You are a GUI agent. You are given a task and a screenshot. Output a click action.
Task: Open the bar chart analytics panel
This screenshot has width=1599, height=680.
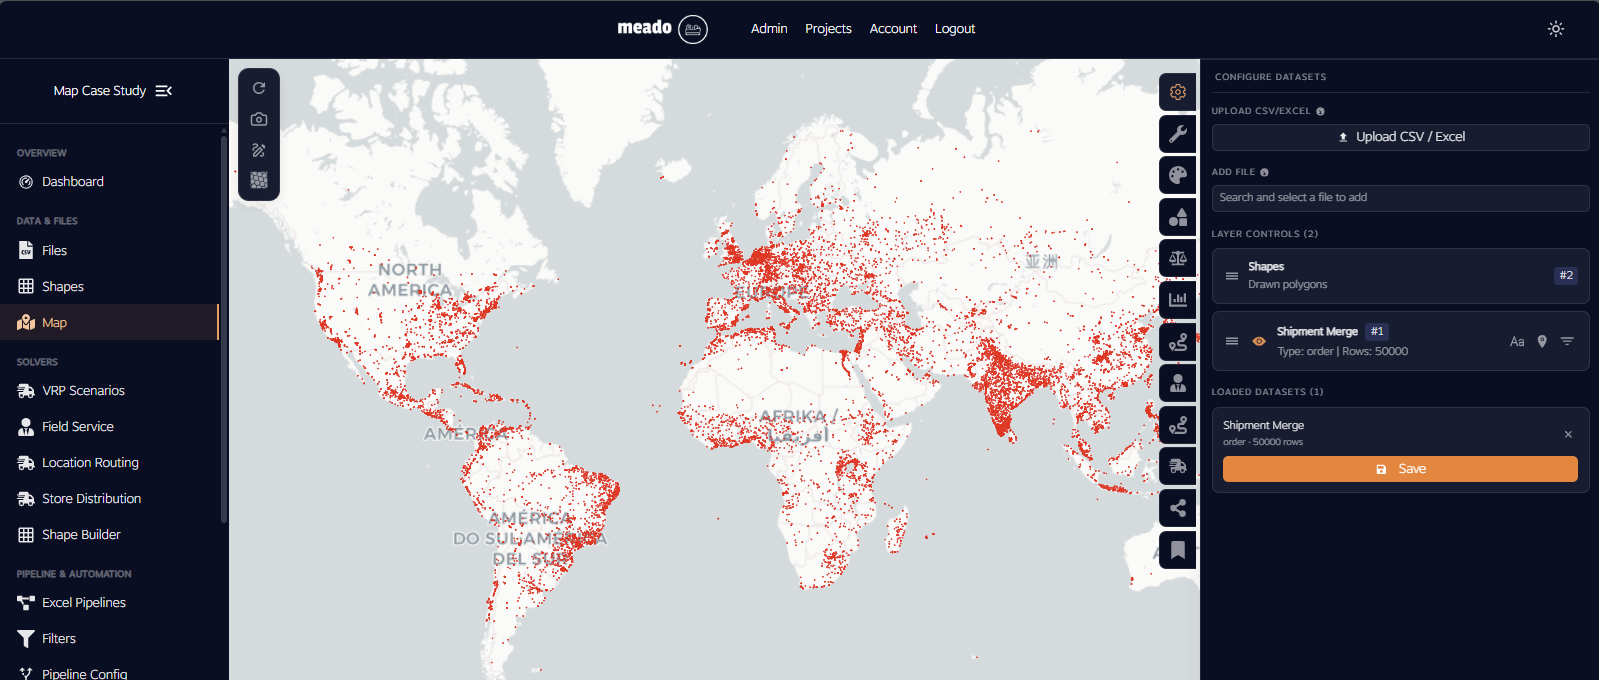point(1178,299)
